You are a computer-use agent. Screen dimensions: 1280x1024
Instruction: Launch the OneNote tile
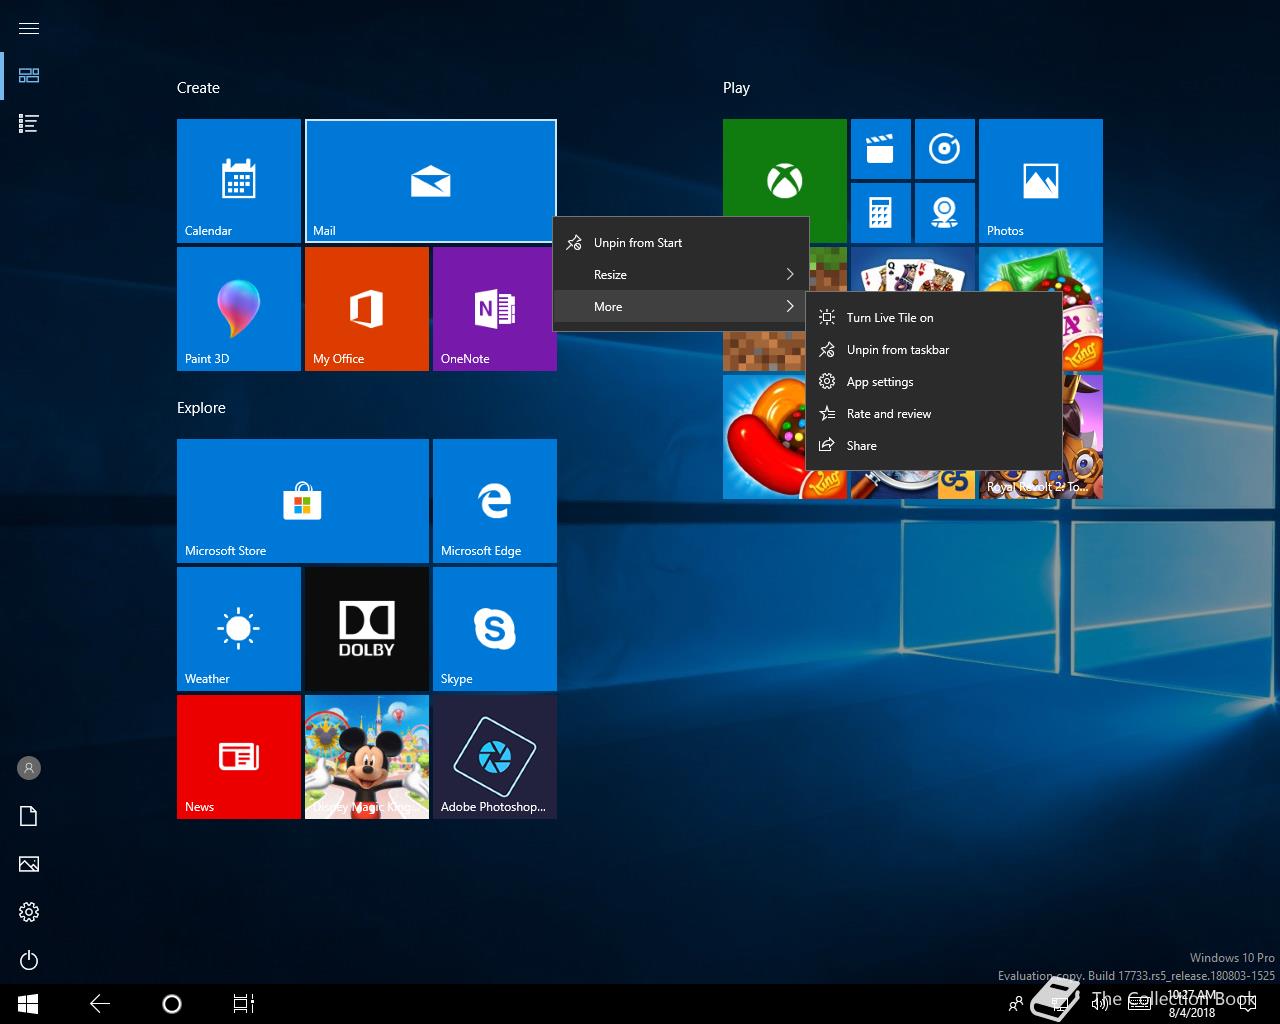pyautogui.click(x=495, y=309)
